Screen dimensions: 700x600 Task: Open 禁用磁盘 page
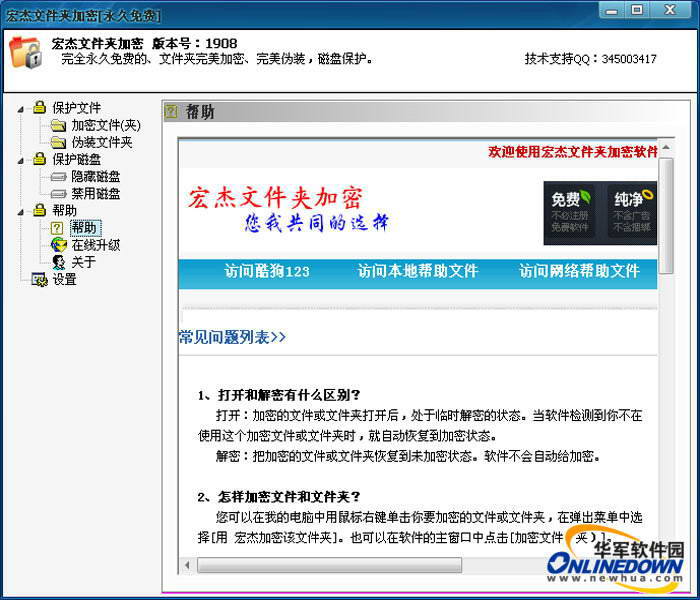pos(96,194)
